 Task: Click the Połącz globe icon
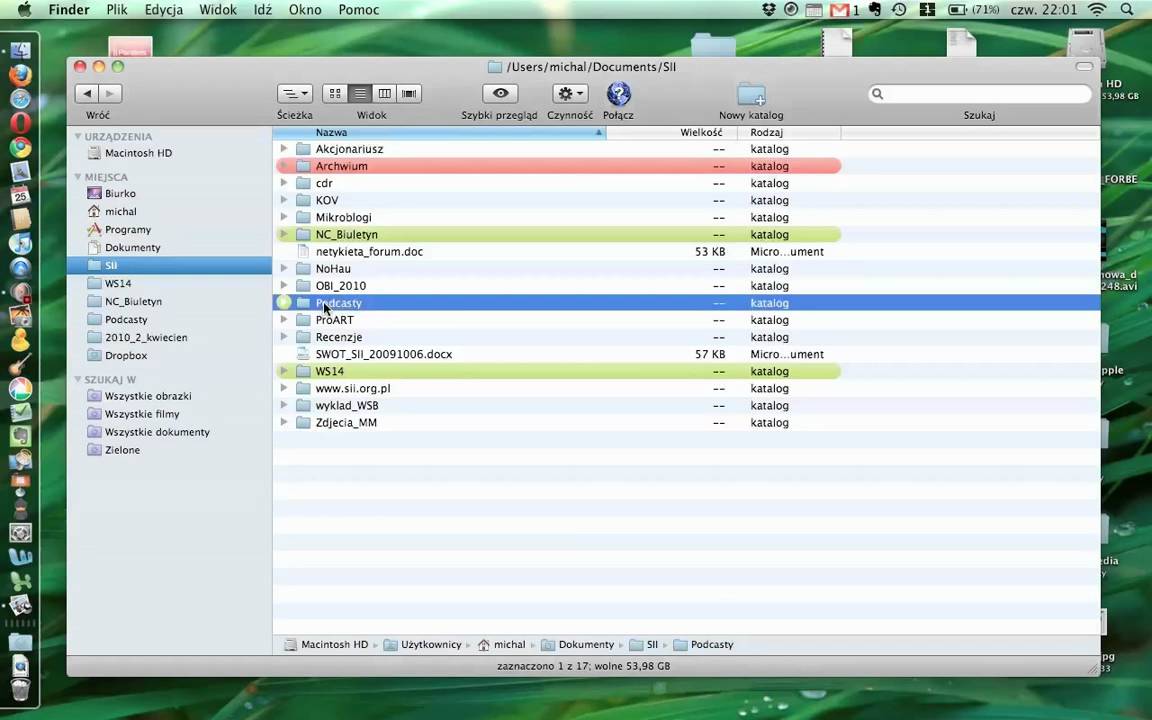click(619, 94)
